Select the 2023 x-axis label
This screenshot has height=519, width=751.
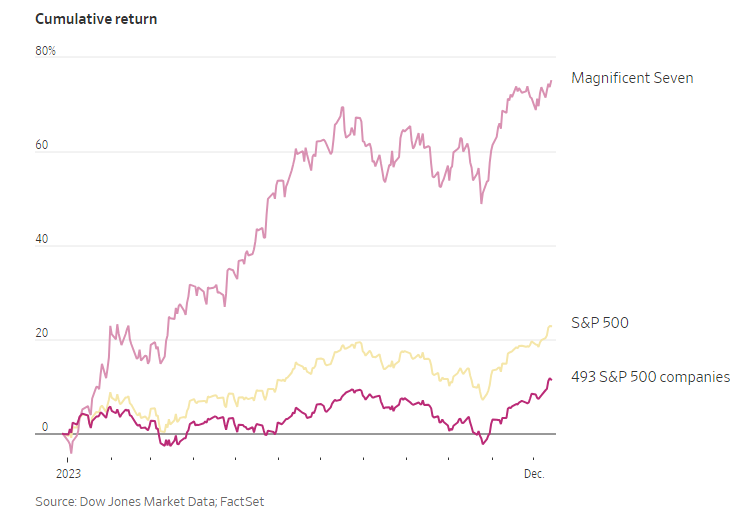[x=68, y=474]
